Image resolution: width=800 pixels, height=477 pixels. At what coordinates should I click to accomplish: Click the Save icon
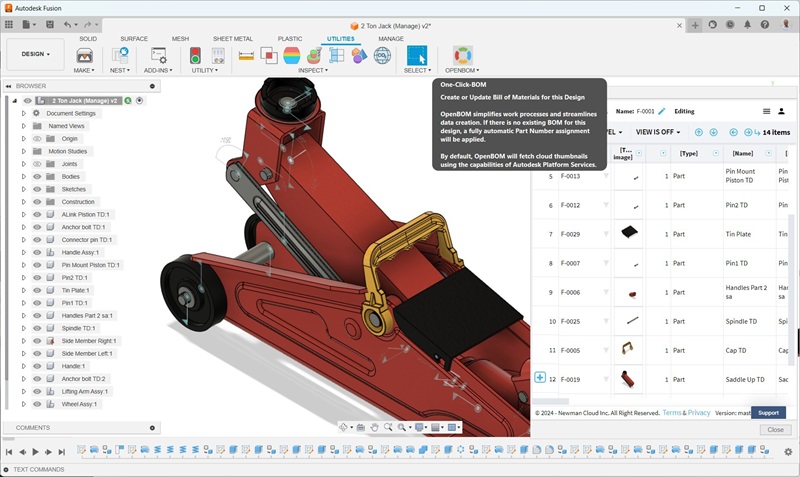(x=50, y=24)
